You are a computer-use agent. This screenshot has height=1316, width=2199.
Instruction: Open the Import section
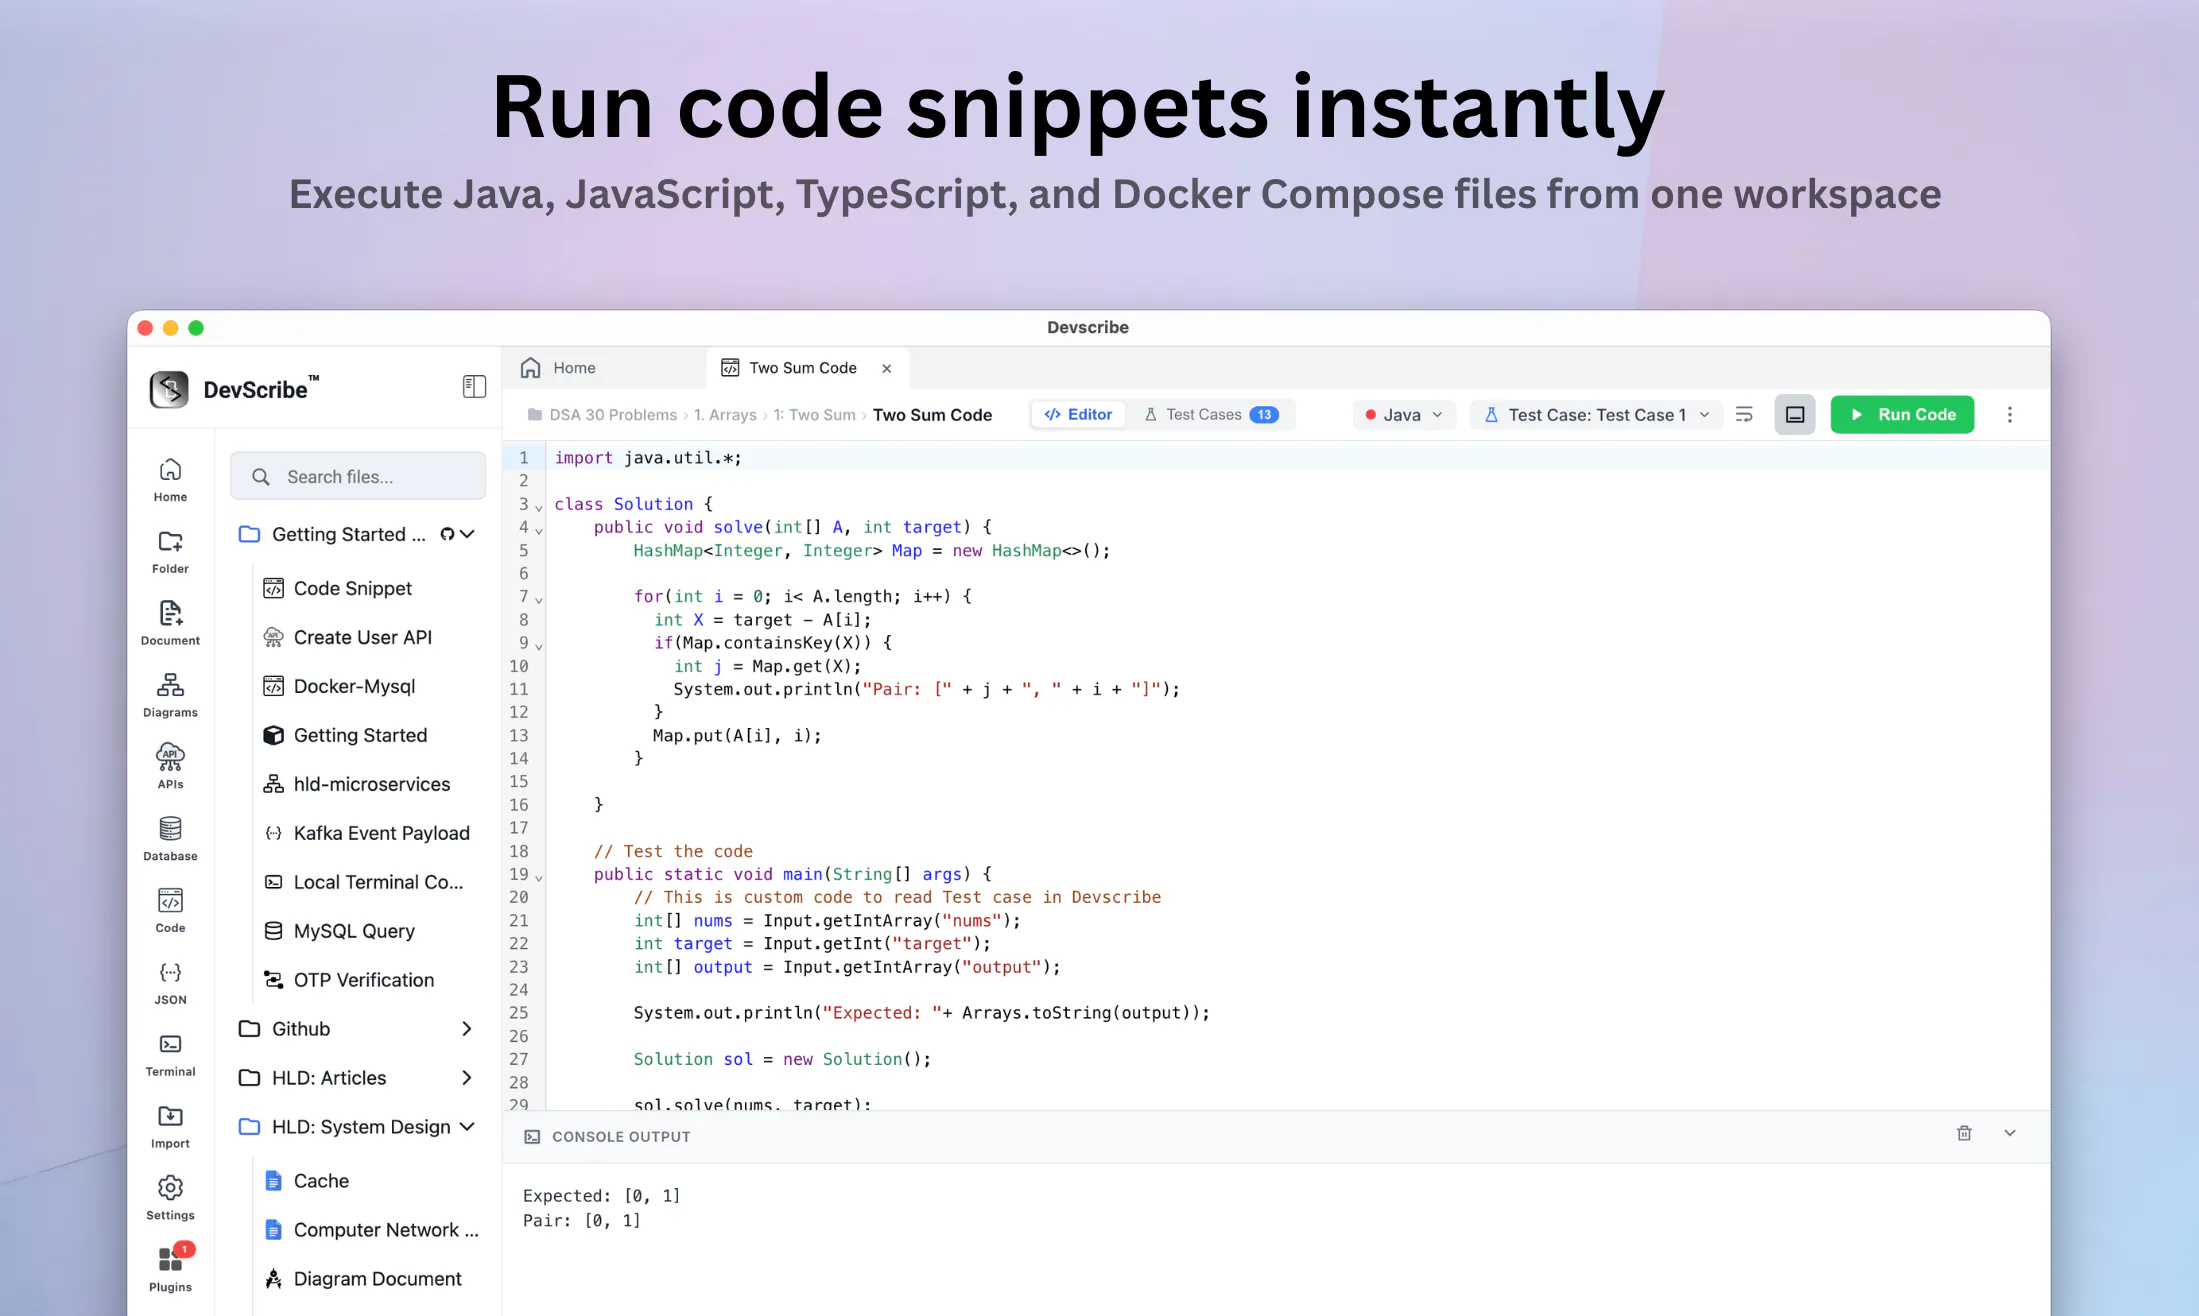point(170,1128)
